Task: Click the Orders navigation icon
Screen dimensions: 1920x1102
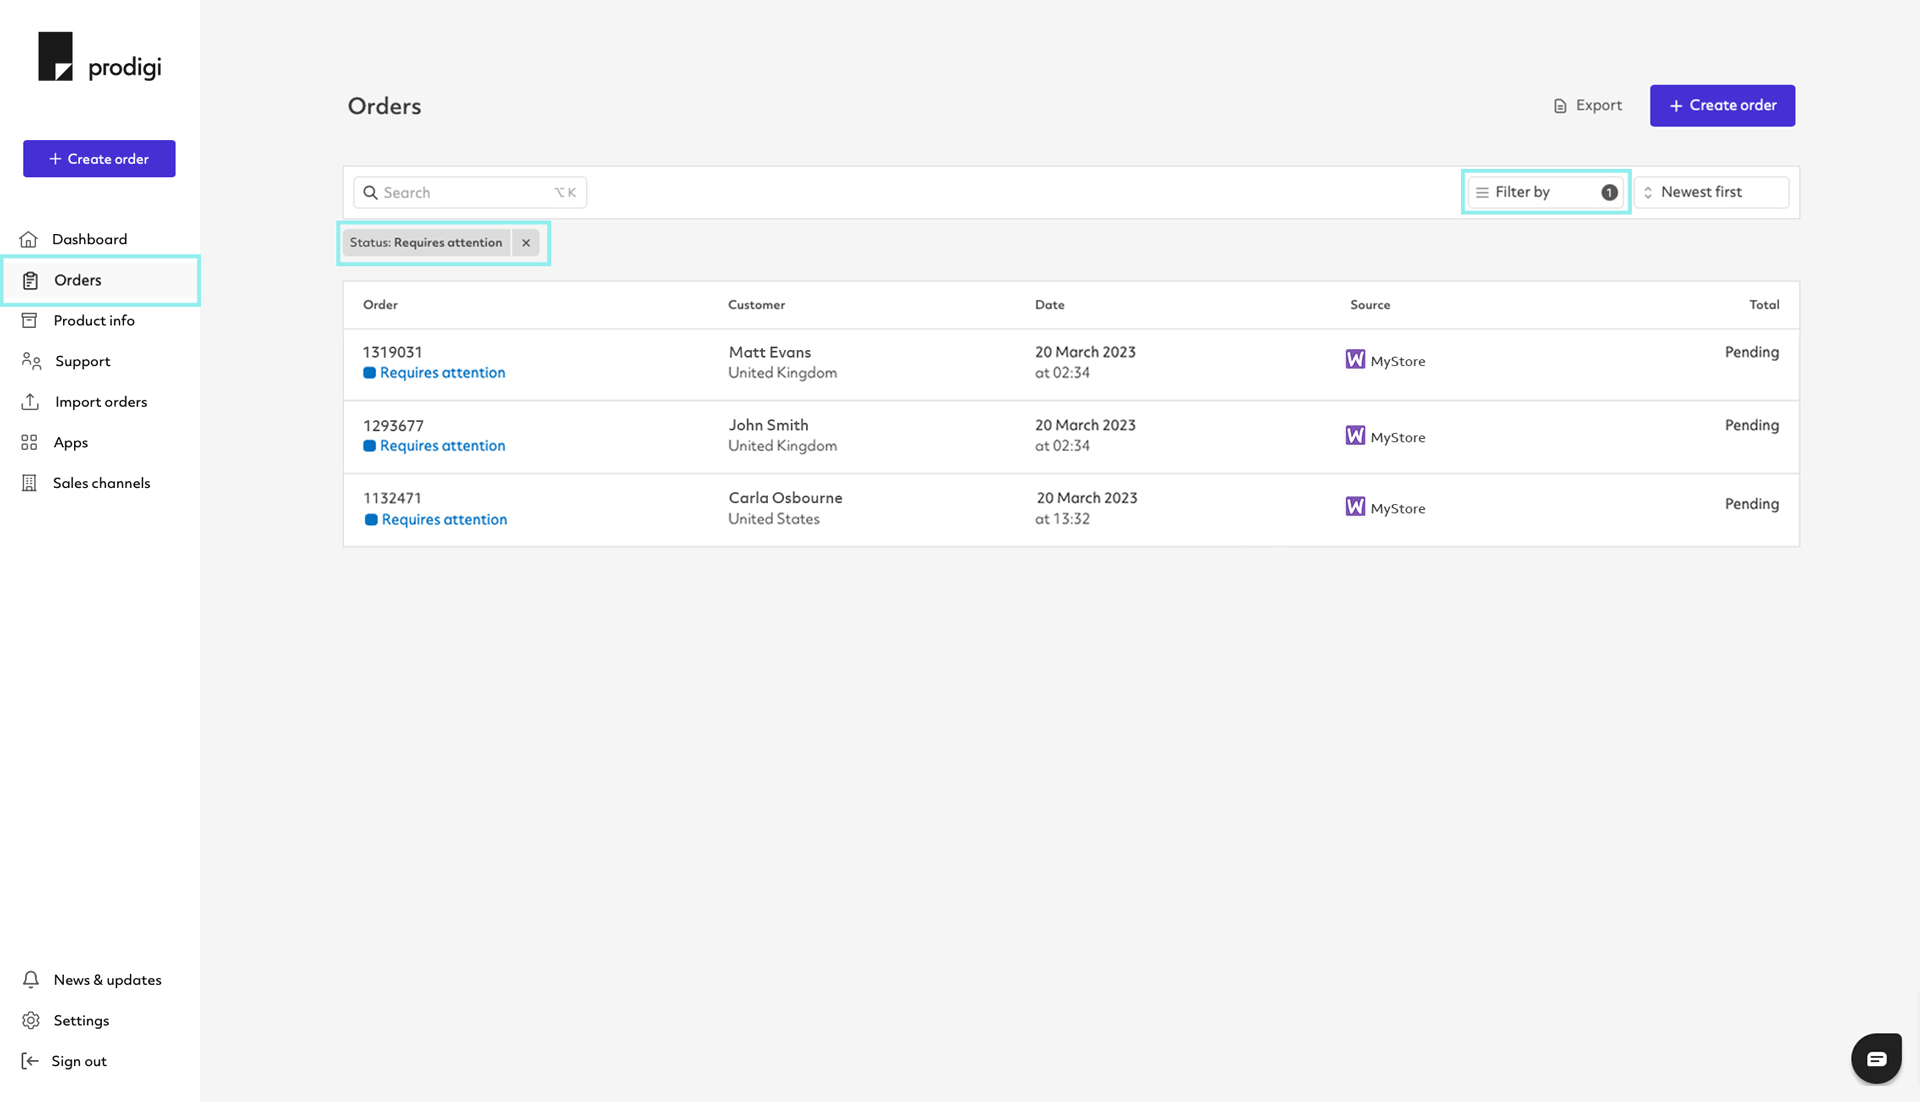Action: click(30, 279)
